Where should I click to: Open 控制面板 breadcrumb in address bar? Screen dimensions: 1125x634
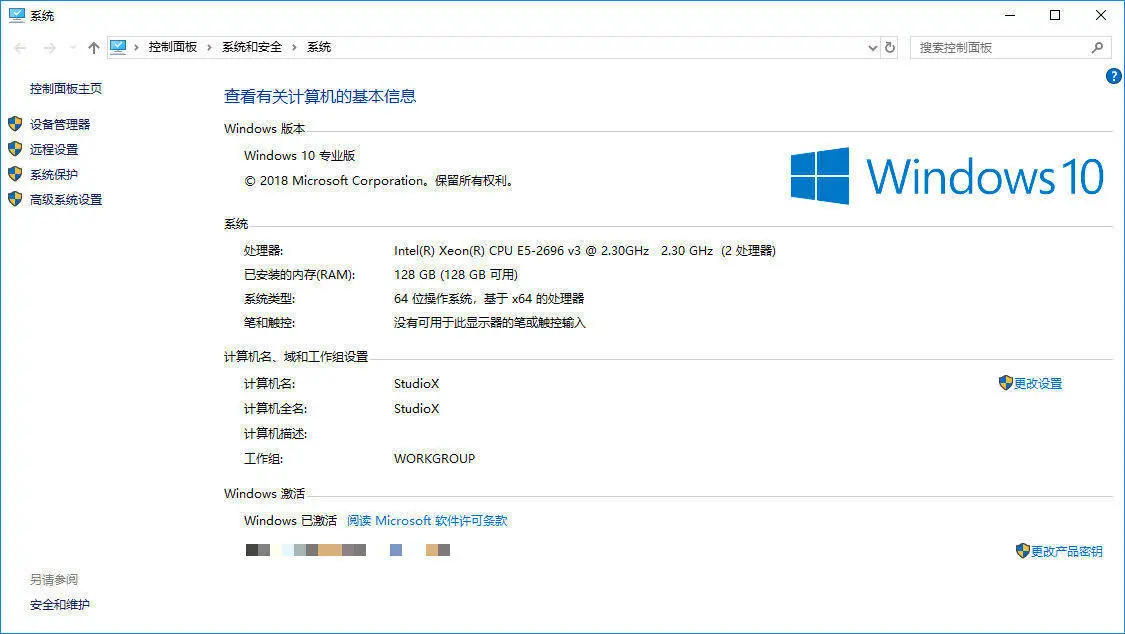(173, 47)
